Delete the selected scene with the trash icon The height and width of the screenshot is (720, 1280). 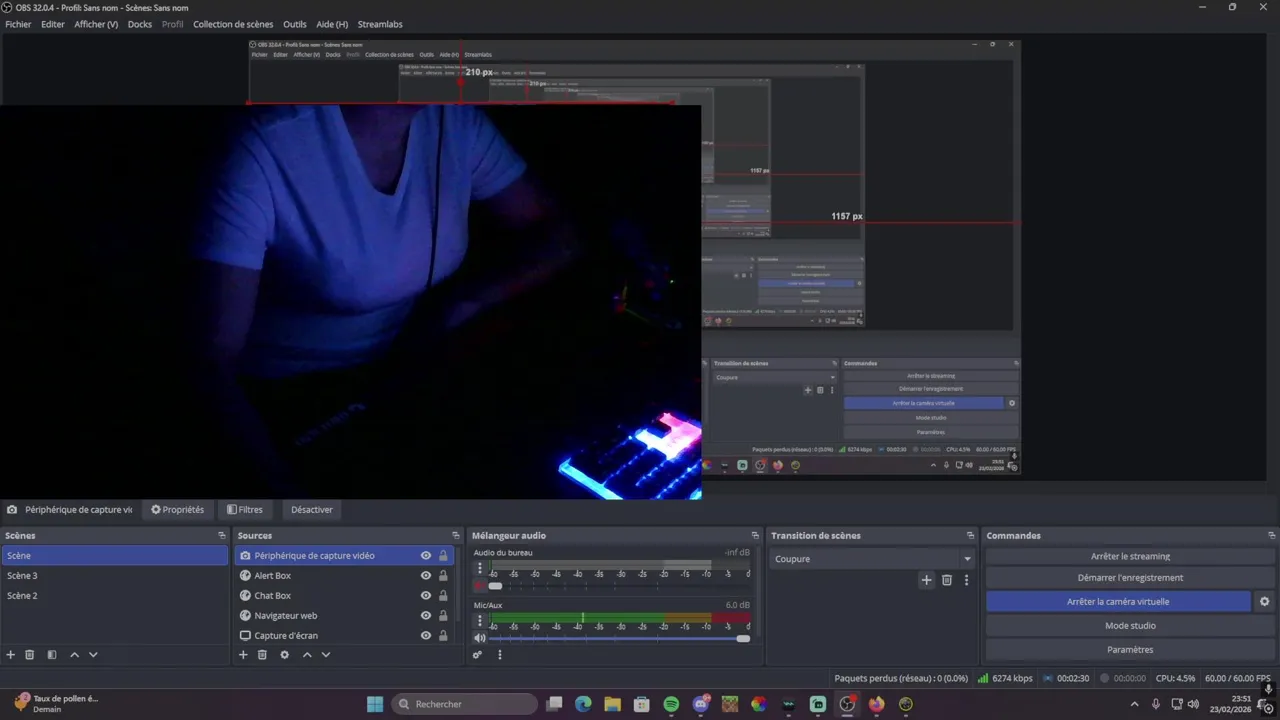[30, 655]
